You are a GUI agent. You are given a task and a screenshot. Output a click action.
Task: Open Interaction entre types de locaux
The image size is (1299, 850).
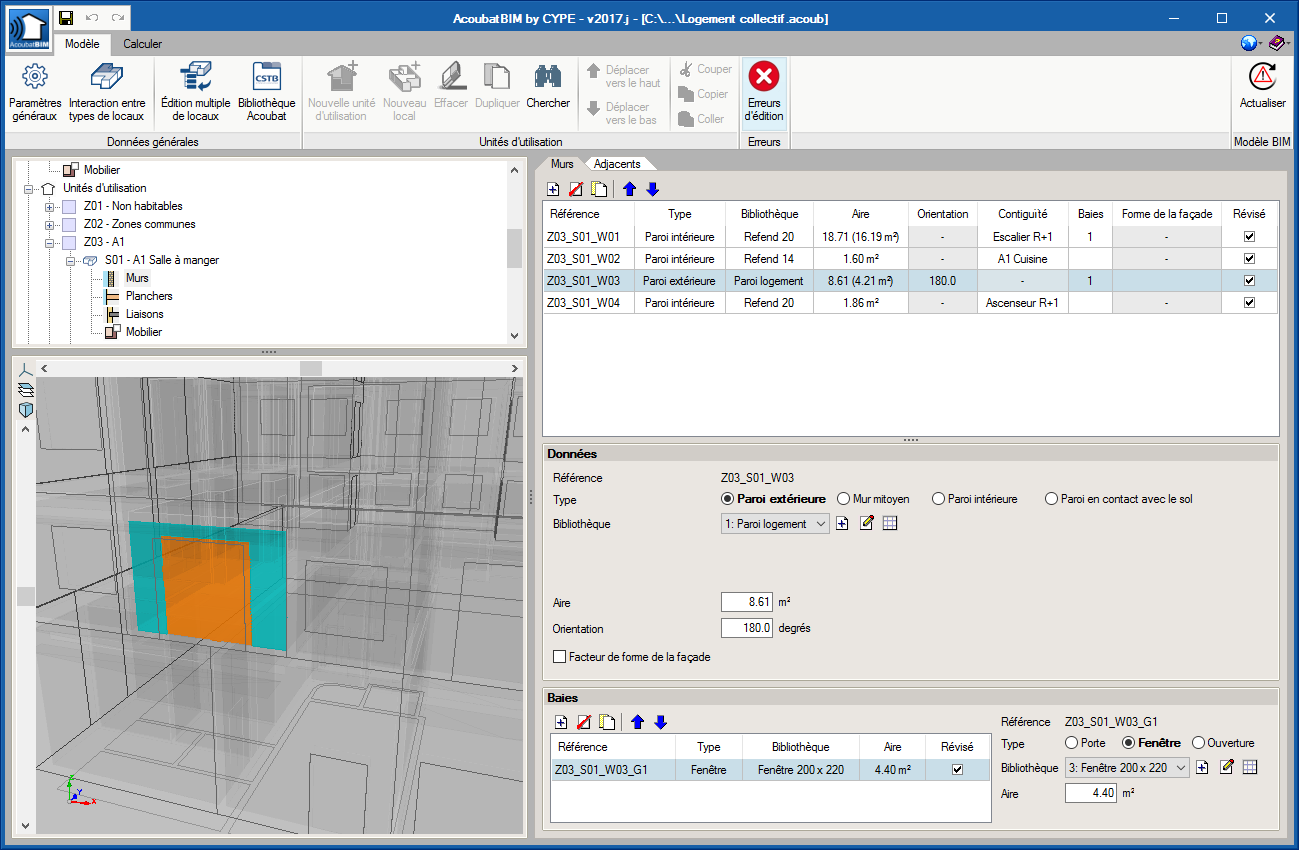106,77
